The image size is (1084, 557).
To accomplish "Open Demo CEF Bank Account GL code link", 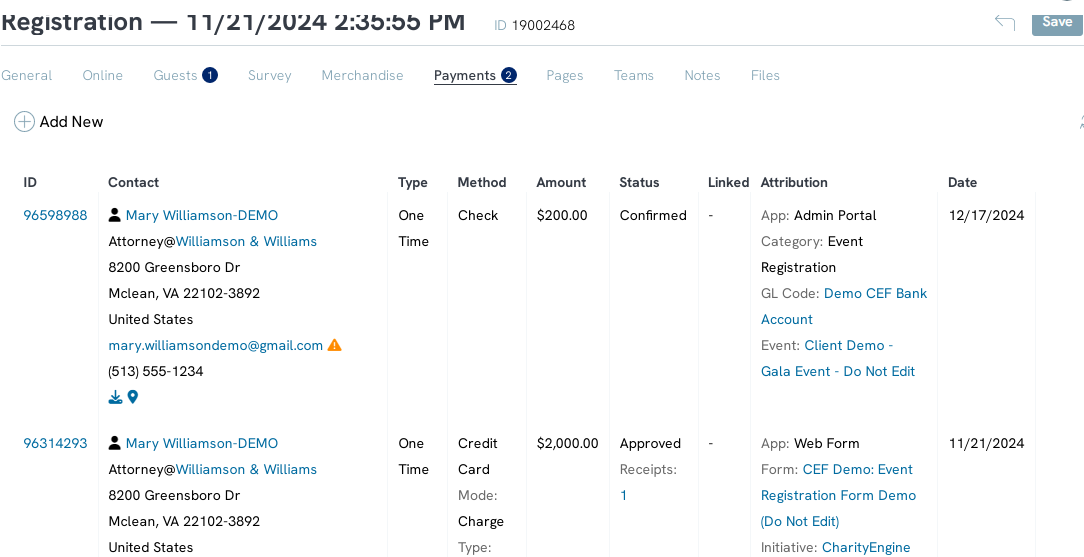I will tap(844, 306).
